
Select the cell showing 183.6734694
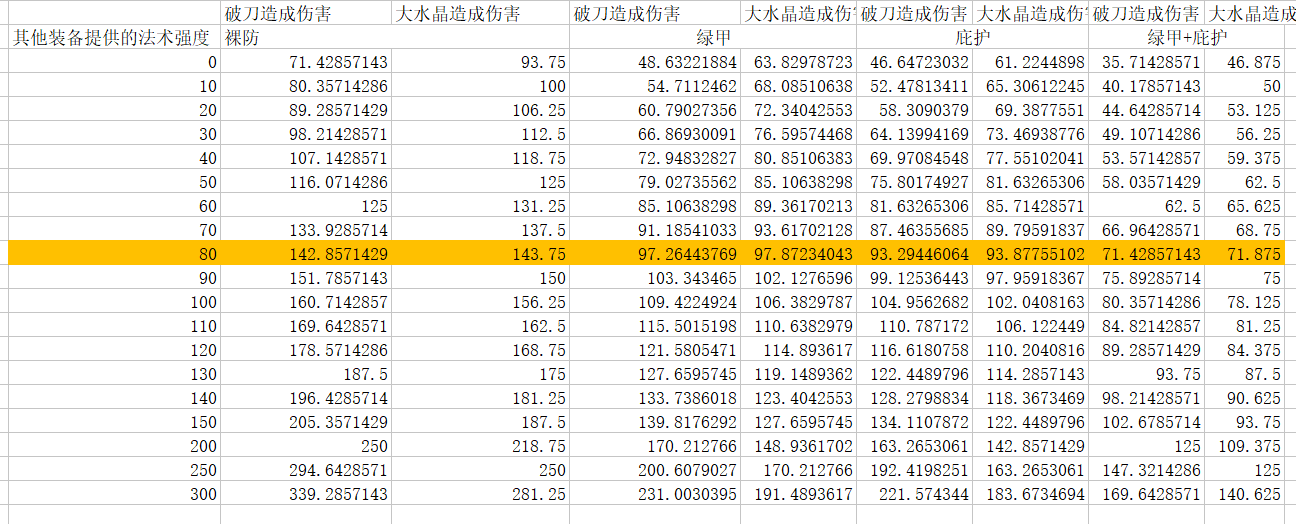click(1030, 494)
